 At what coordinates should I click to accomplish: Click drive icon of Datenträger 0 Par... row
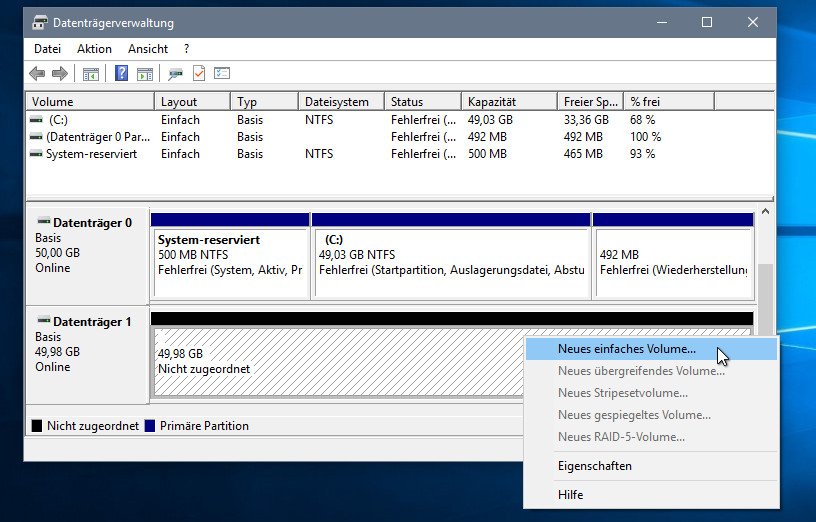(36, 137)
